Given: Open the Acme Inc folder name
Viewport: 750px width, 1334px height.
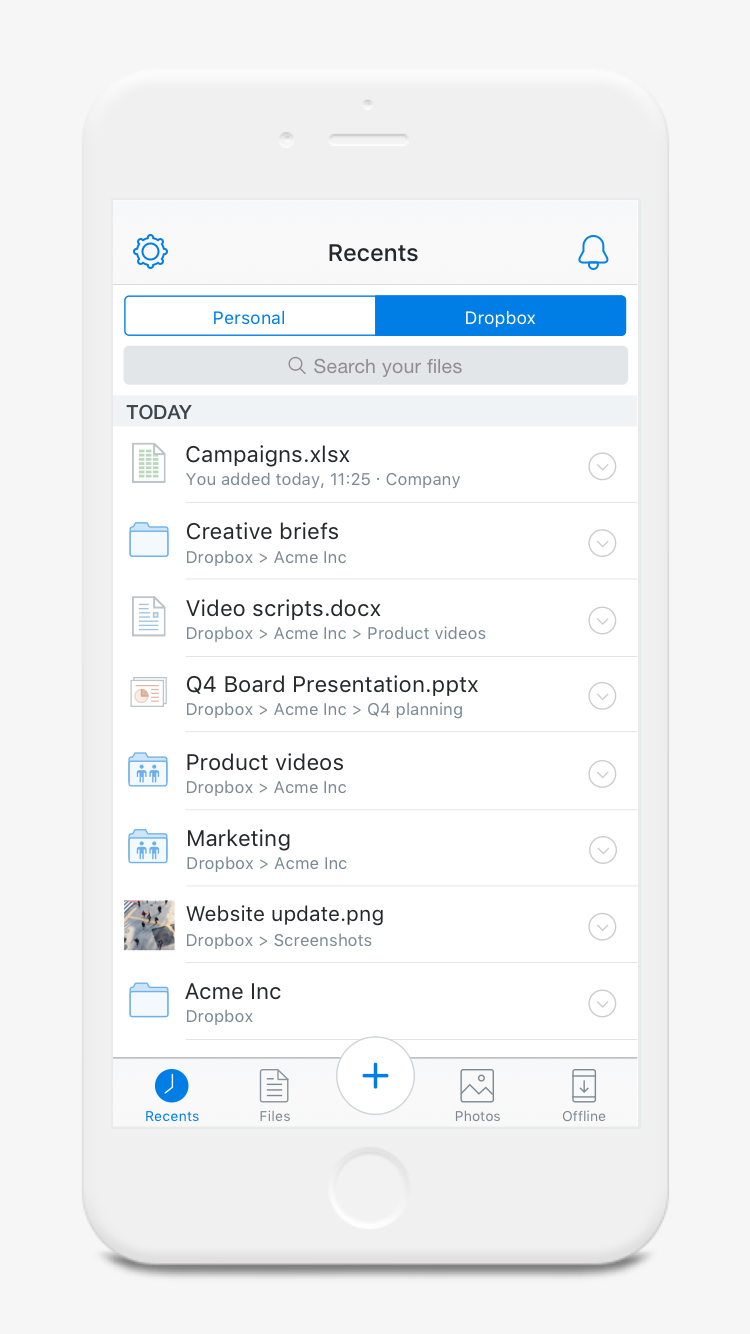Looking at the screenshot, I should click(x=234, y=991).
